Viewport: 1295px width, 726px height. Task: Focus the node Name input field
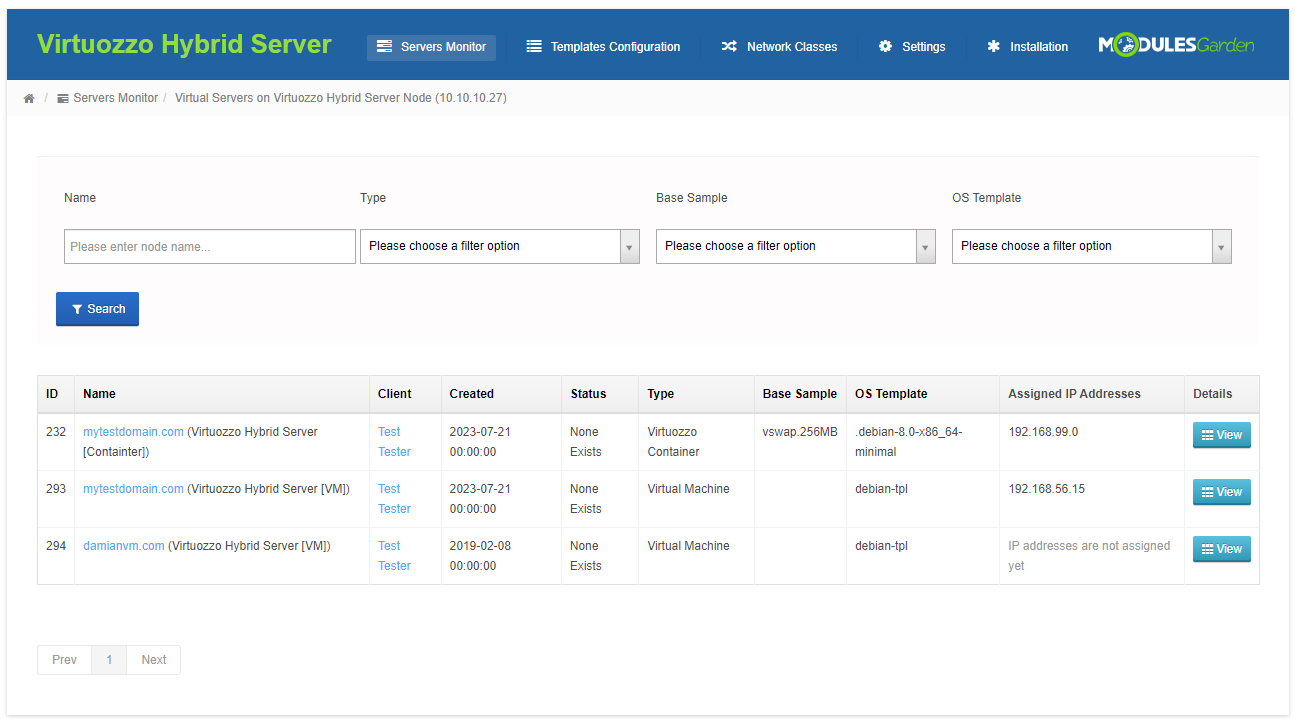click(210, 247)
